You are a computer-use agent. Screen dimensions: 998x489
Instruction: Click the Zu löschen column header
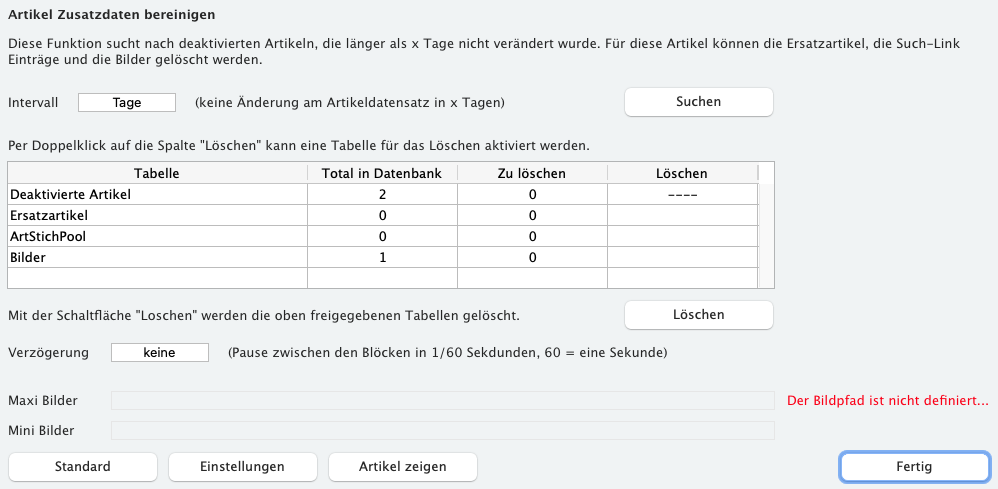532,173
